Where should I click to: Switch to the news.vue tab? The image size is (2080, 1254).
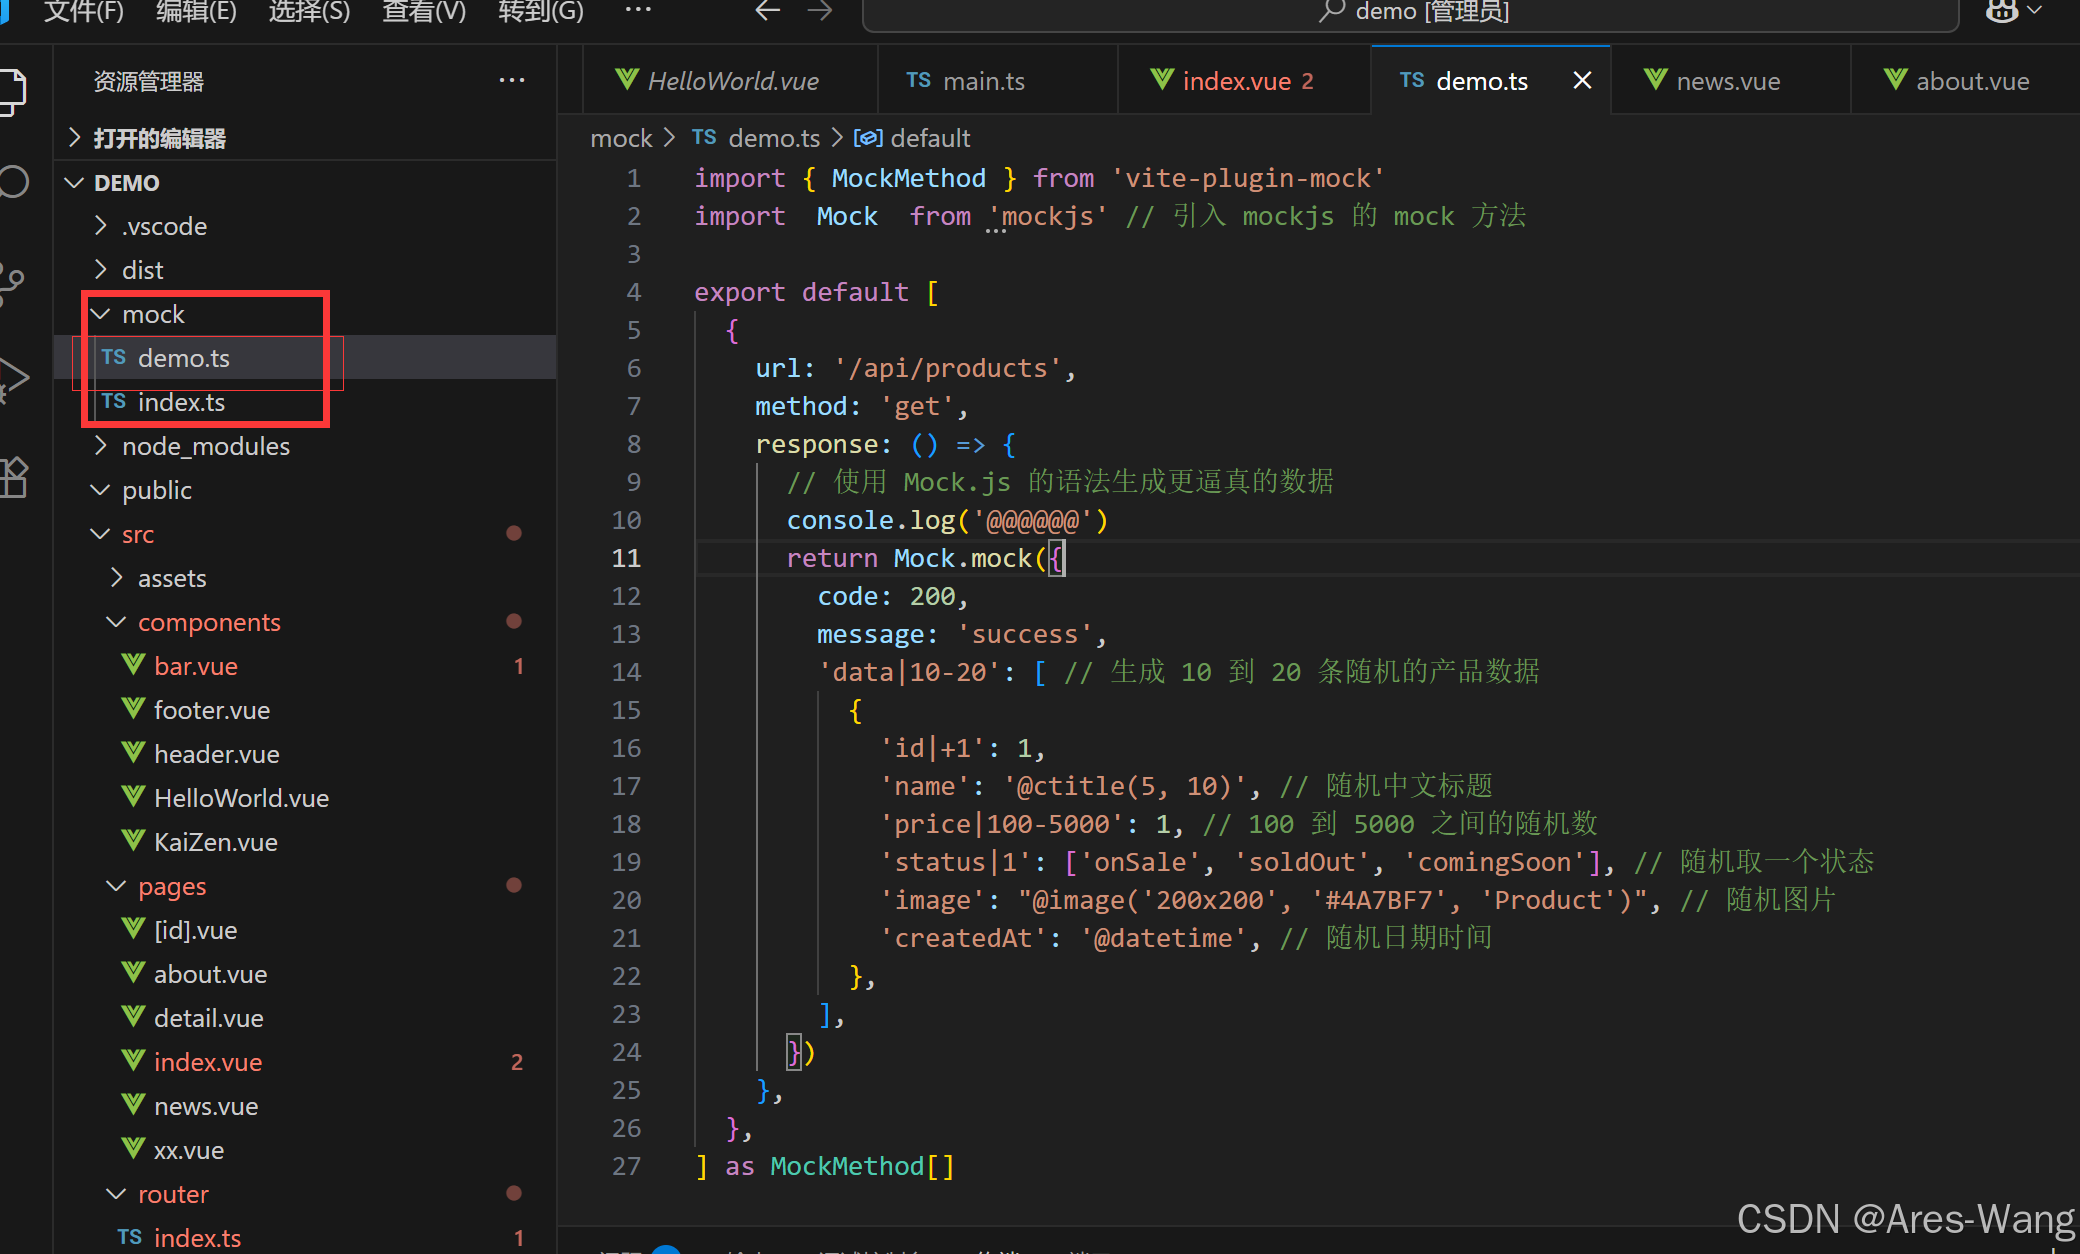[x=1730, y=81]
